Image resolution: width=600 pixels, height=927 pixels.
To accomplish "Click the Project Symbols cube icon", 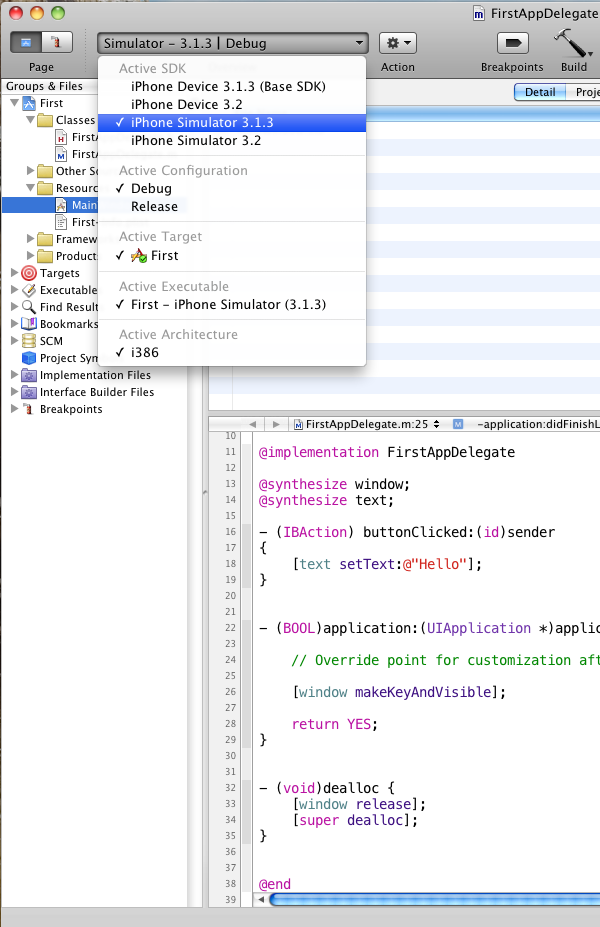I will [29, 358].
